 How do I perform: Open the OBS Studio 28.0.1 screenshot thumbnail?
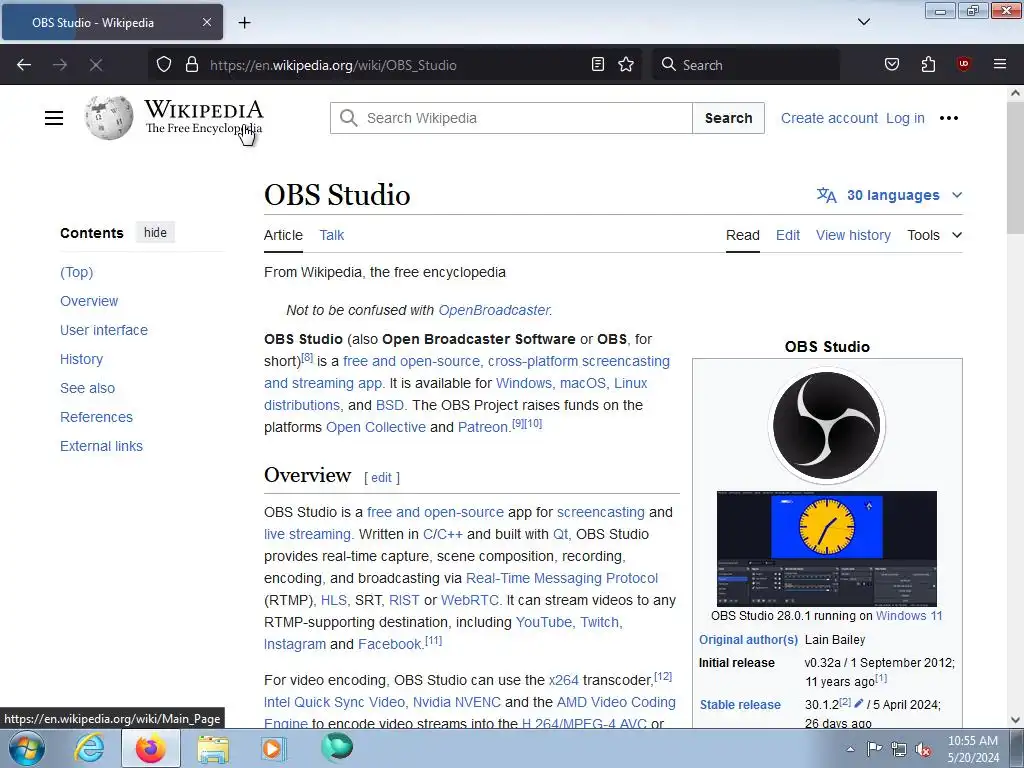coord(827,549)
